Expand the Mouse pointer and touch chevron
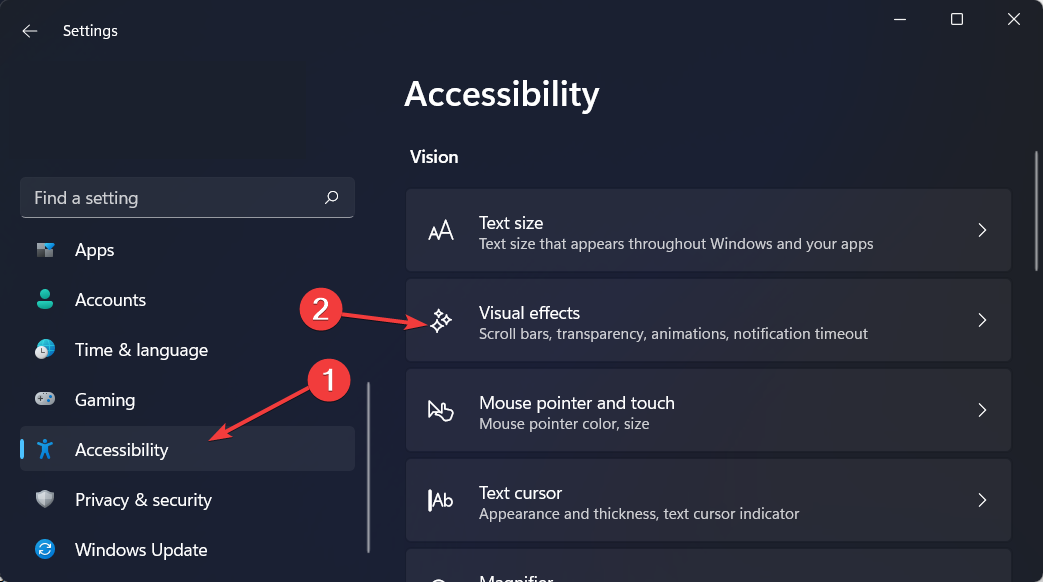1043x582 pixels. [982, 411]
